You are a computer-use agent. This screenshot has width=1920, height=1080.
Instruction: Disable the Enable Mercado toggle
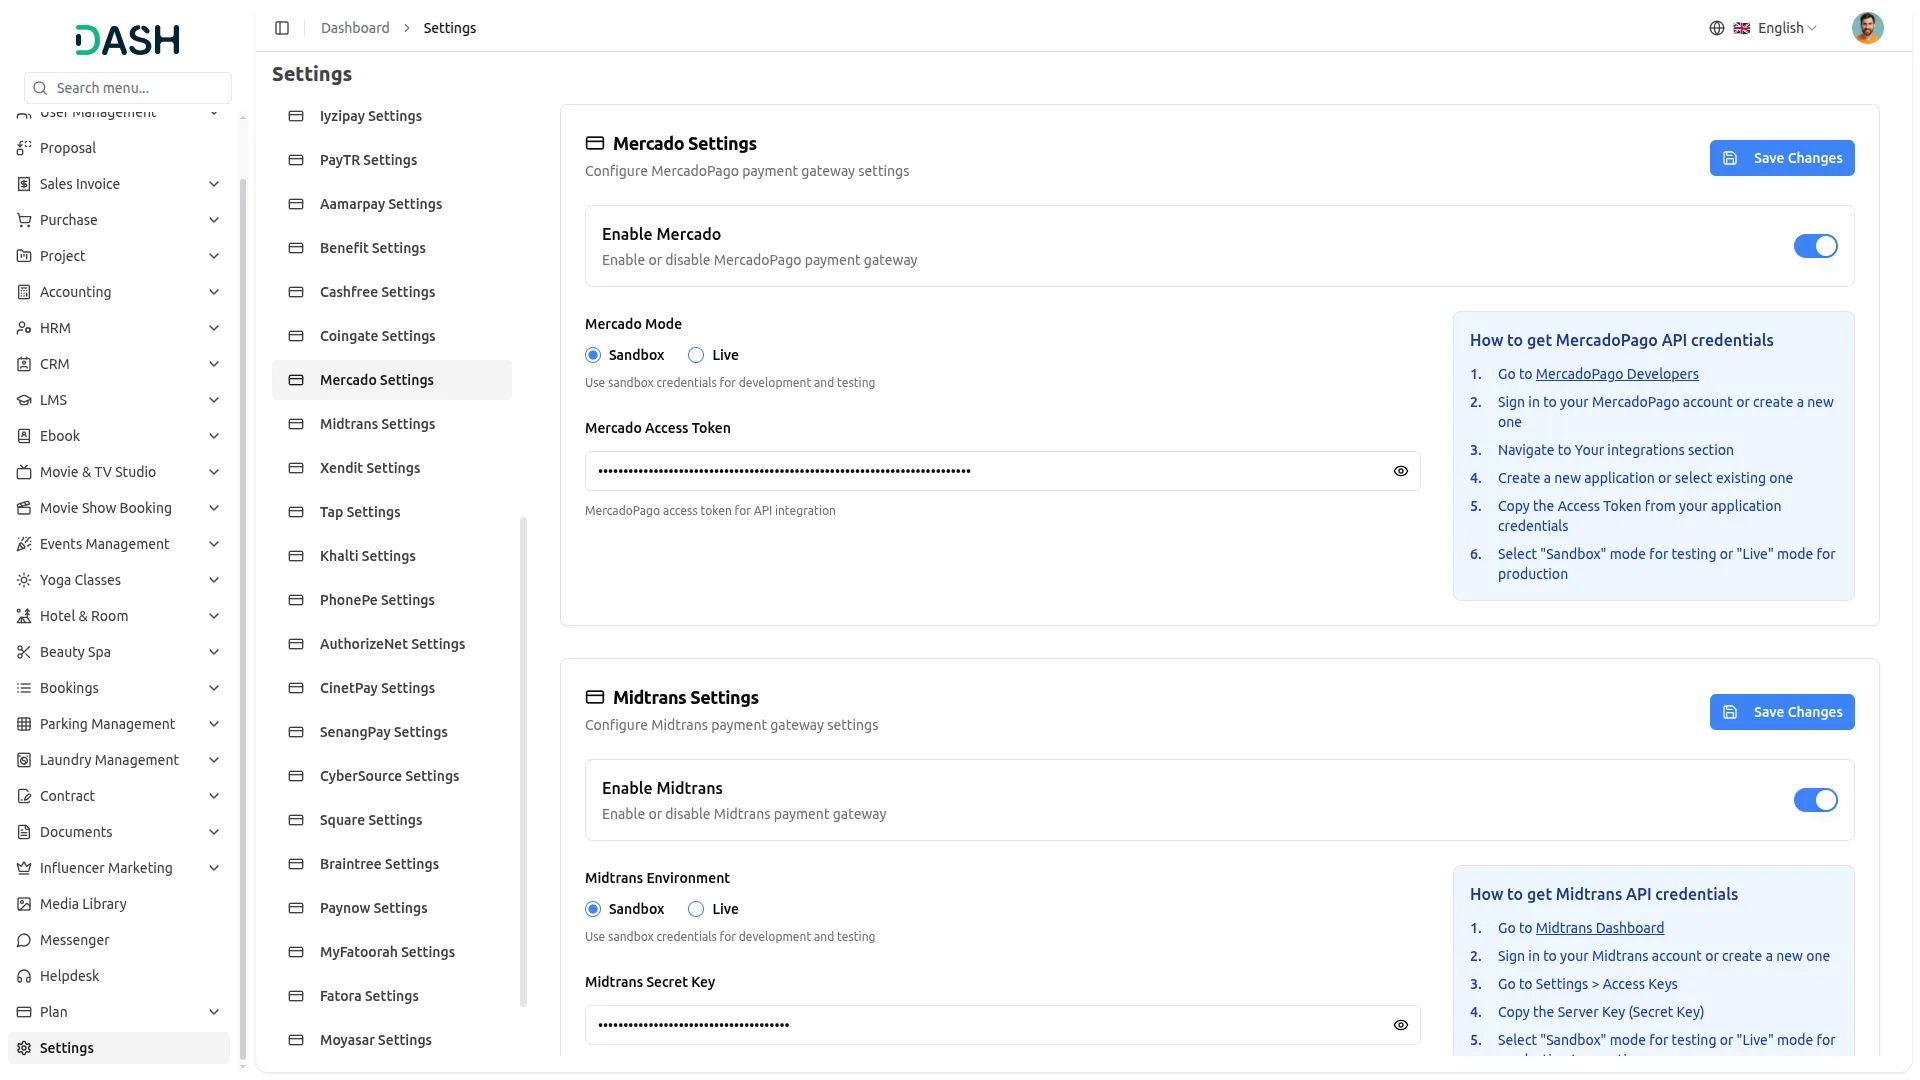click(1815, 246)
